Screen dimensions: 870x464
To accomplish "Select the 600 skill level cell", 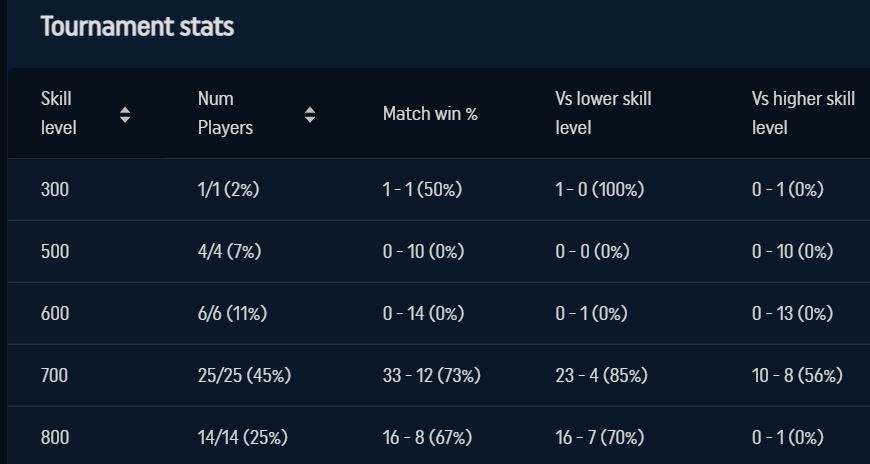I will pos(55,313).
